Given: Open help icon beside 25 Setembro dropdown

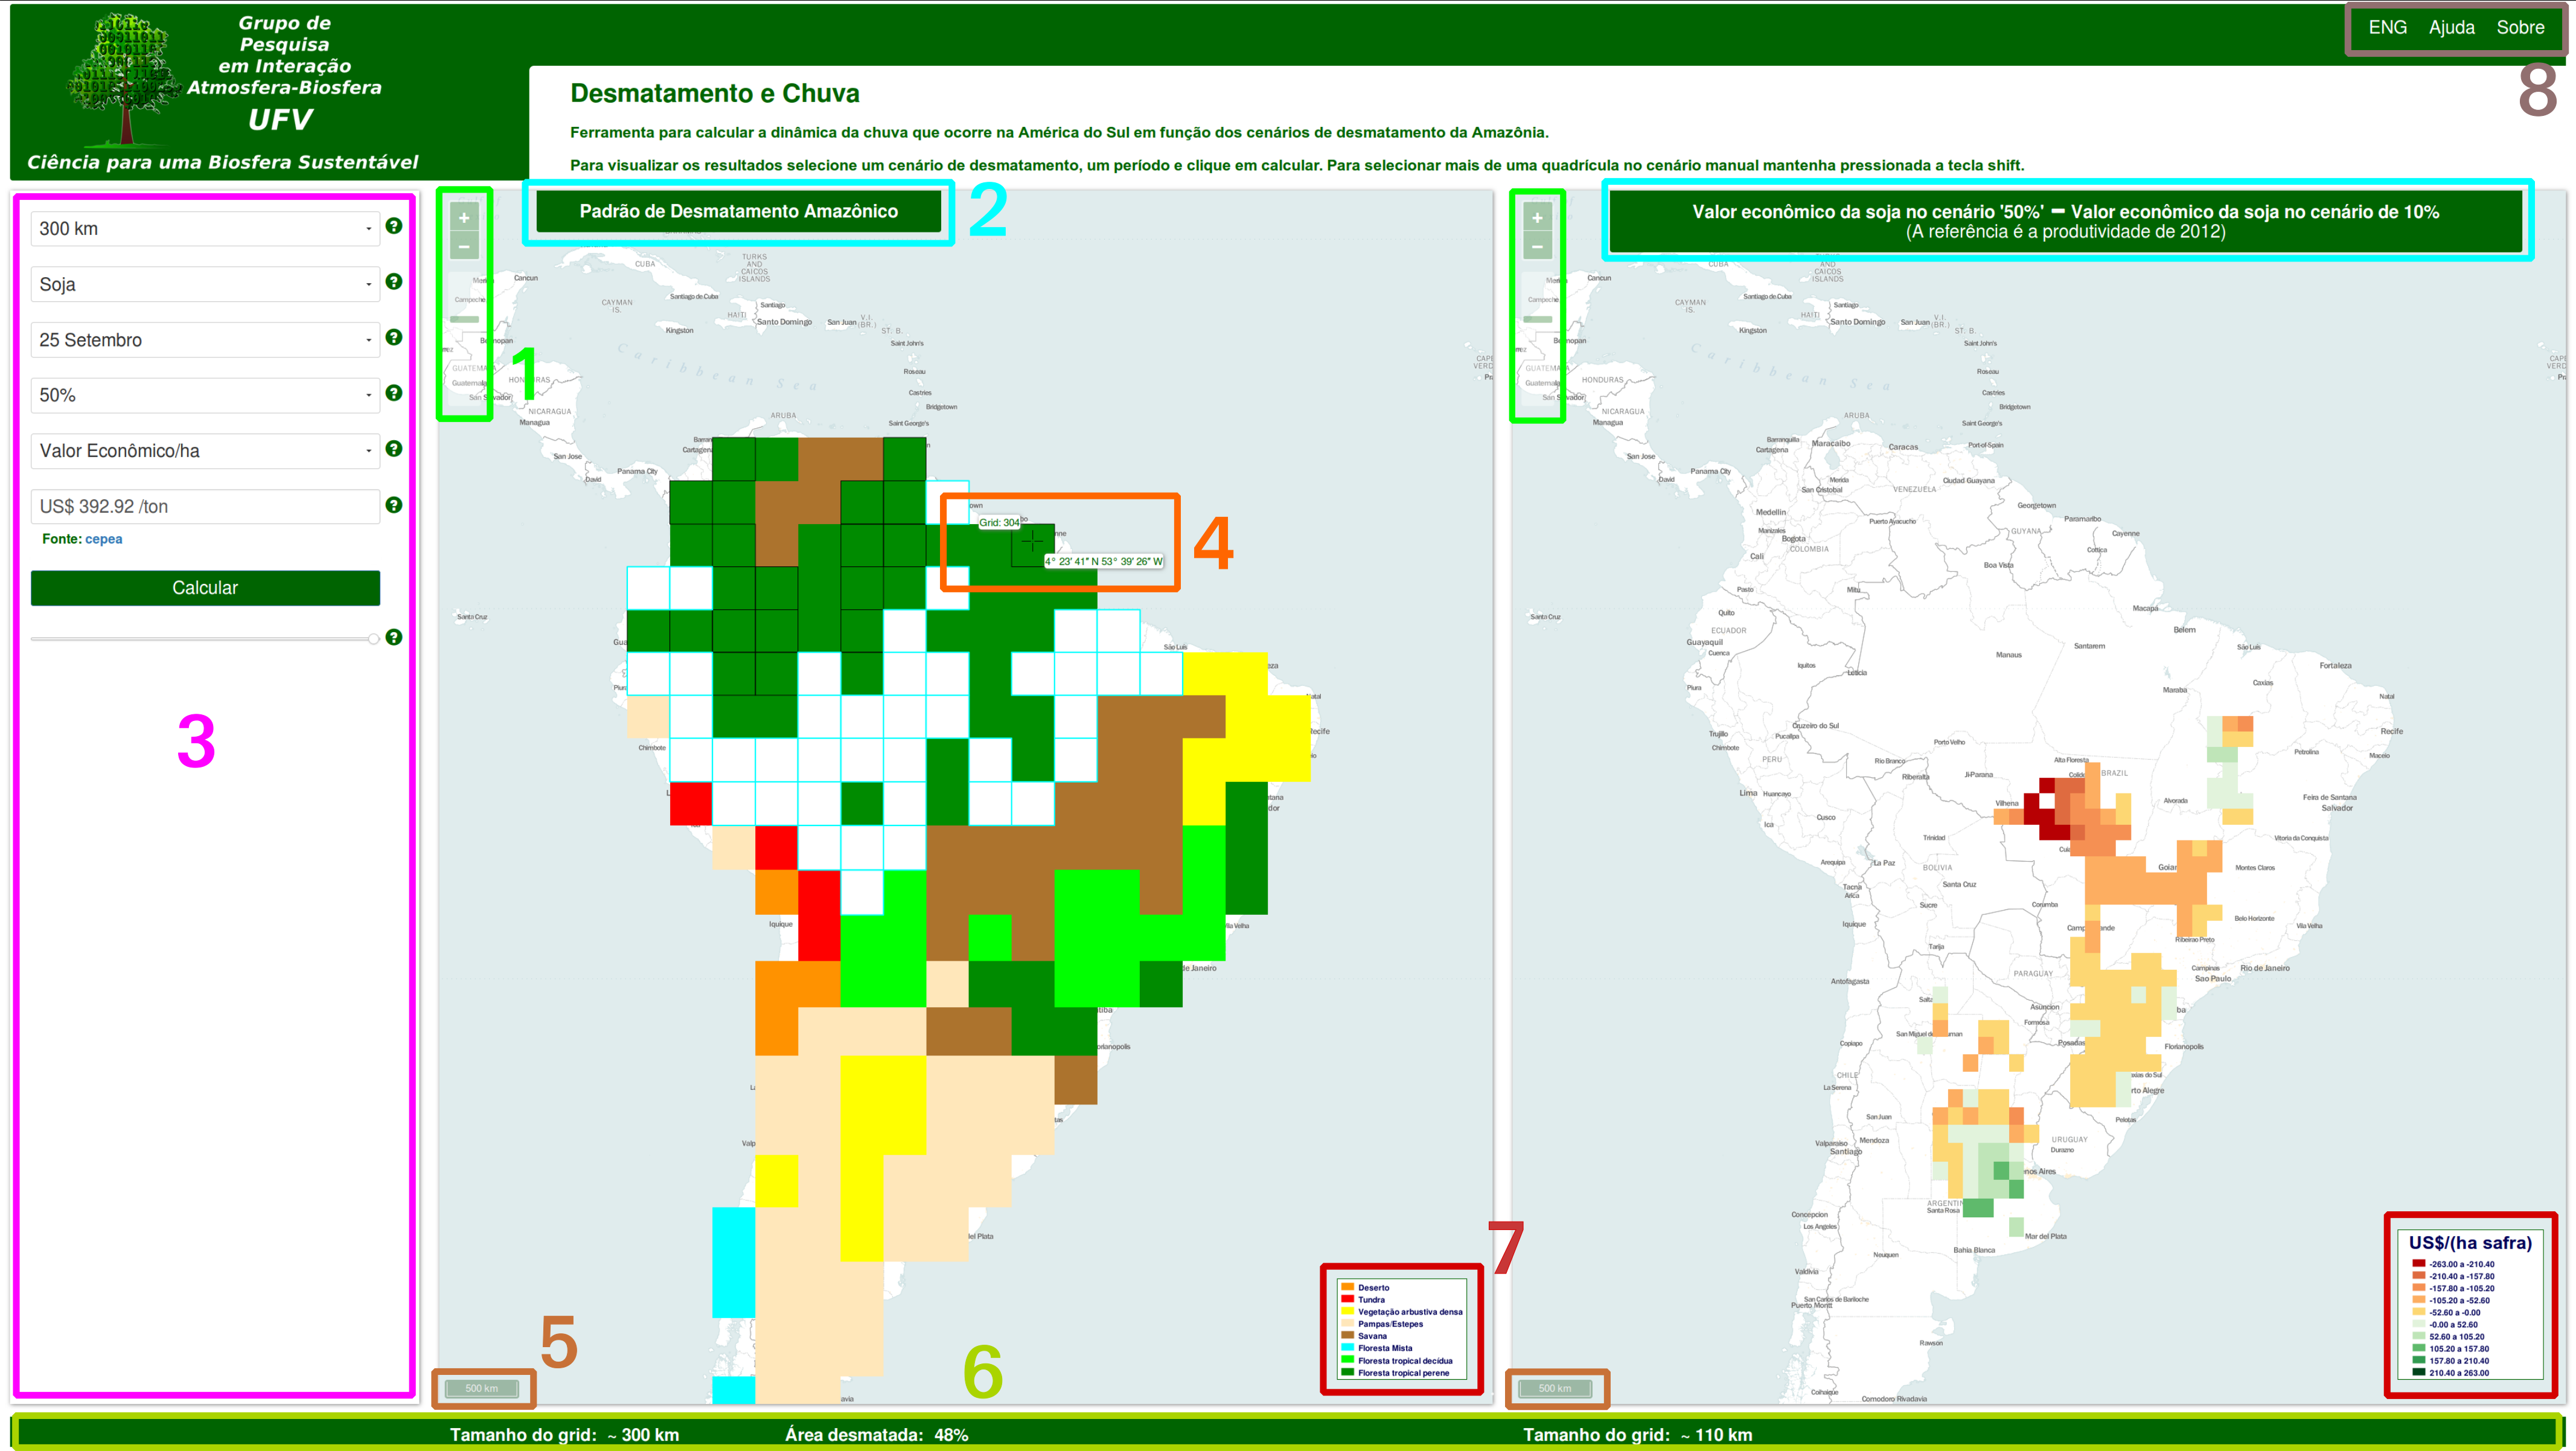Looking at the screenshot, I should point(394,338).
